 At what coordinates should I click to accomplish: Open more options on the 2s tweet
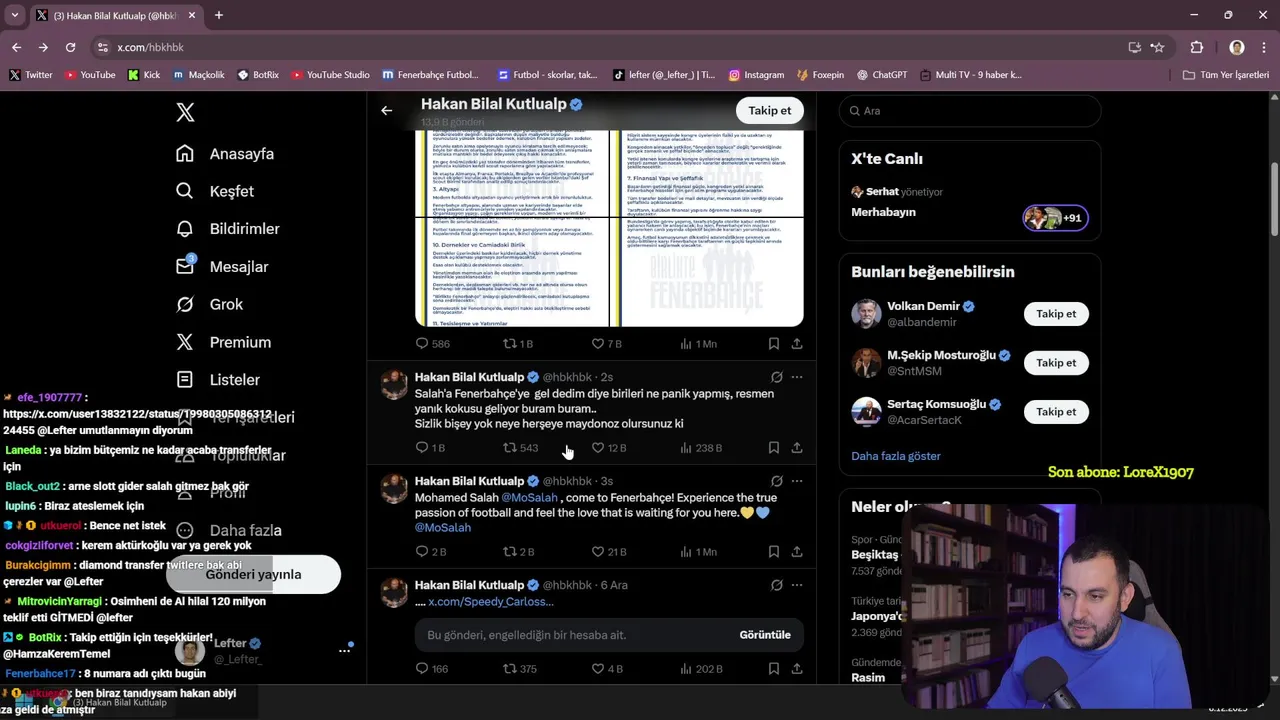[797, 377]
